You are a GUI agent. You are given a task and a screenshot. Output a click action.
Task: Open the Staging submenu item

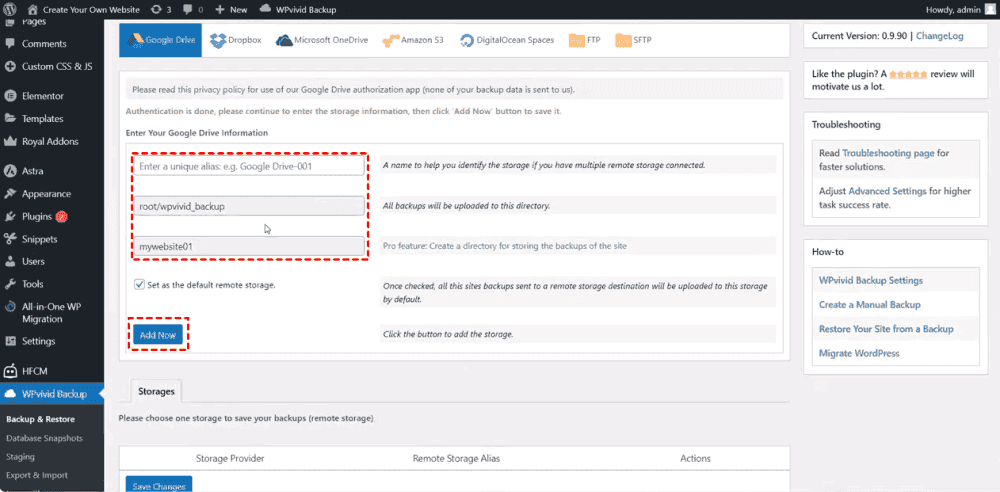tap(20, 457)
